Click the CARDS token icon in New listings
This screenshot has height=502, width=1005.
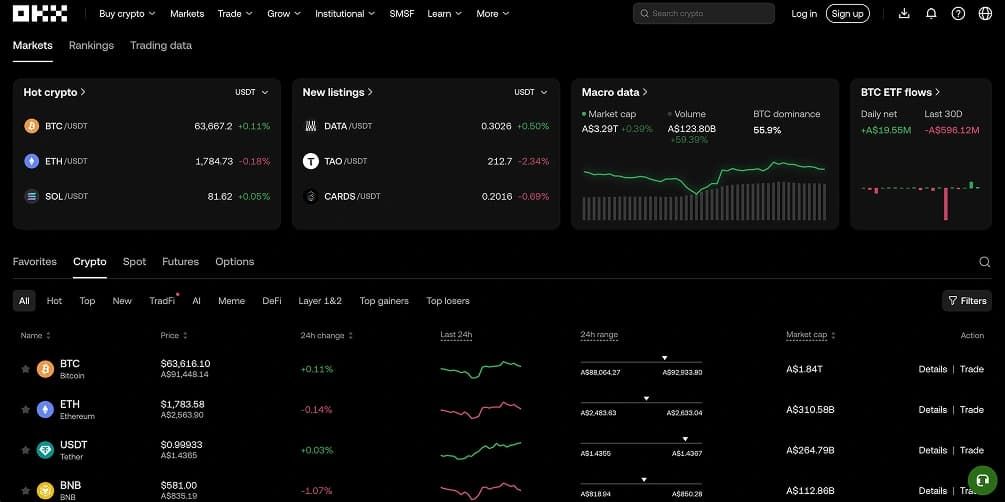tap(311, 196)
